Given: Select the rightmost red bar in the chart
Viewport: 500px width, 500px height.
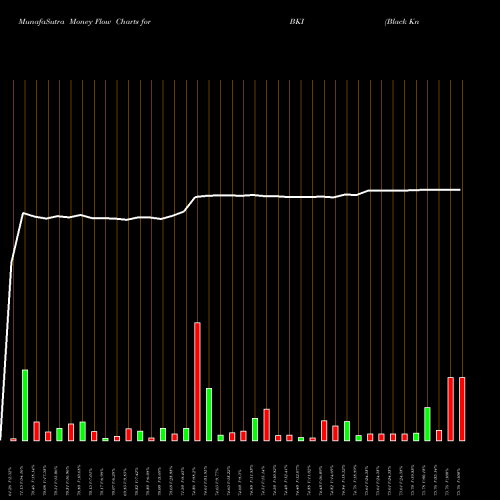Looking at the screenshot, I should (x=462, y=409).
